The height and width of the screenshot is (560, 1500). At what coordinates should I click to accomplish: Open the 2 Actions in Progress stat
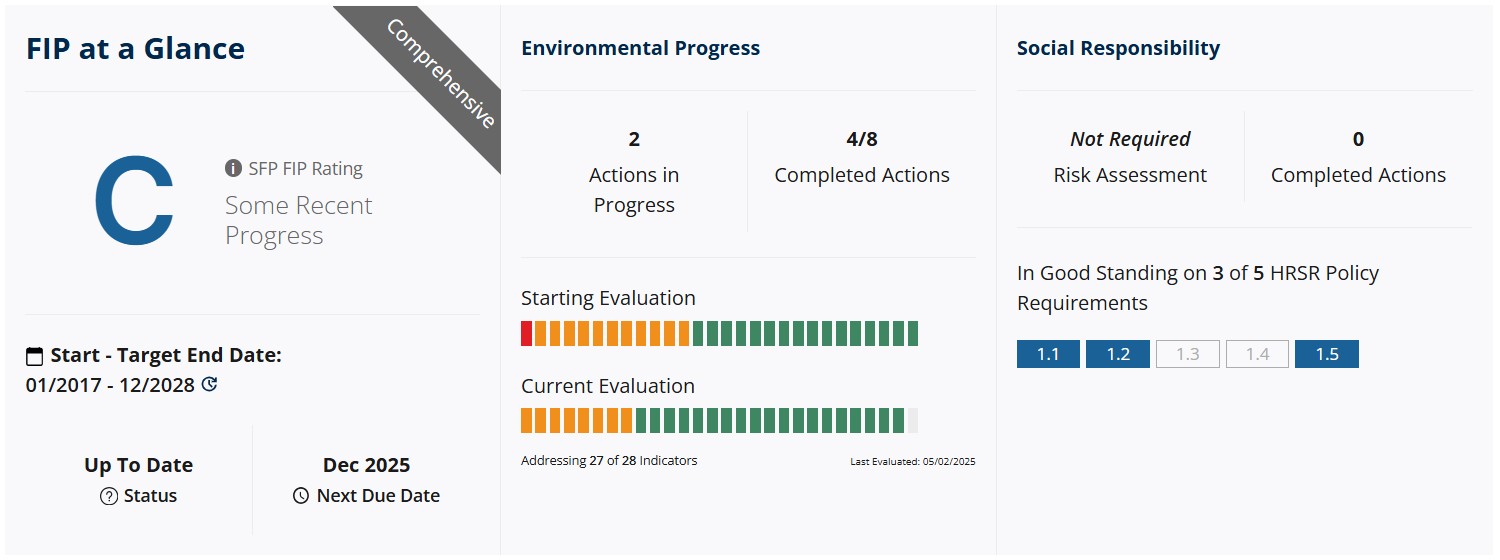(634, 173)
